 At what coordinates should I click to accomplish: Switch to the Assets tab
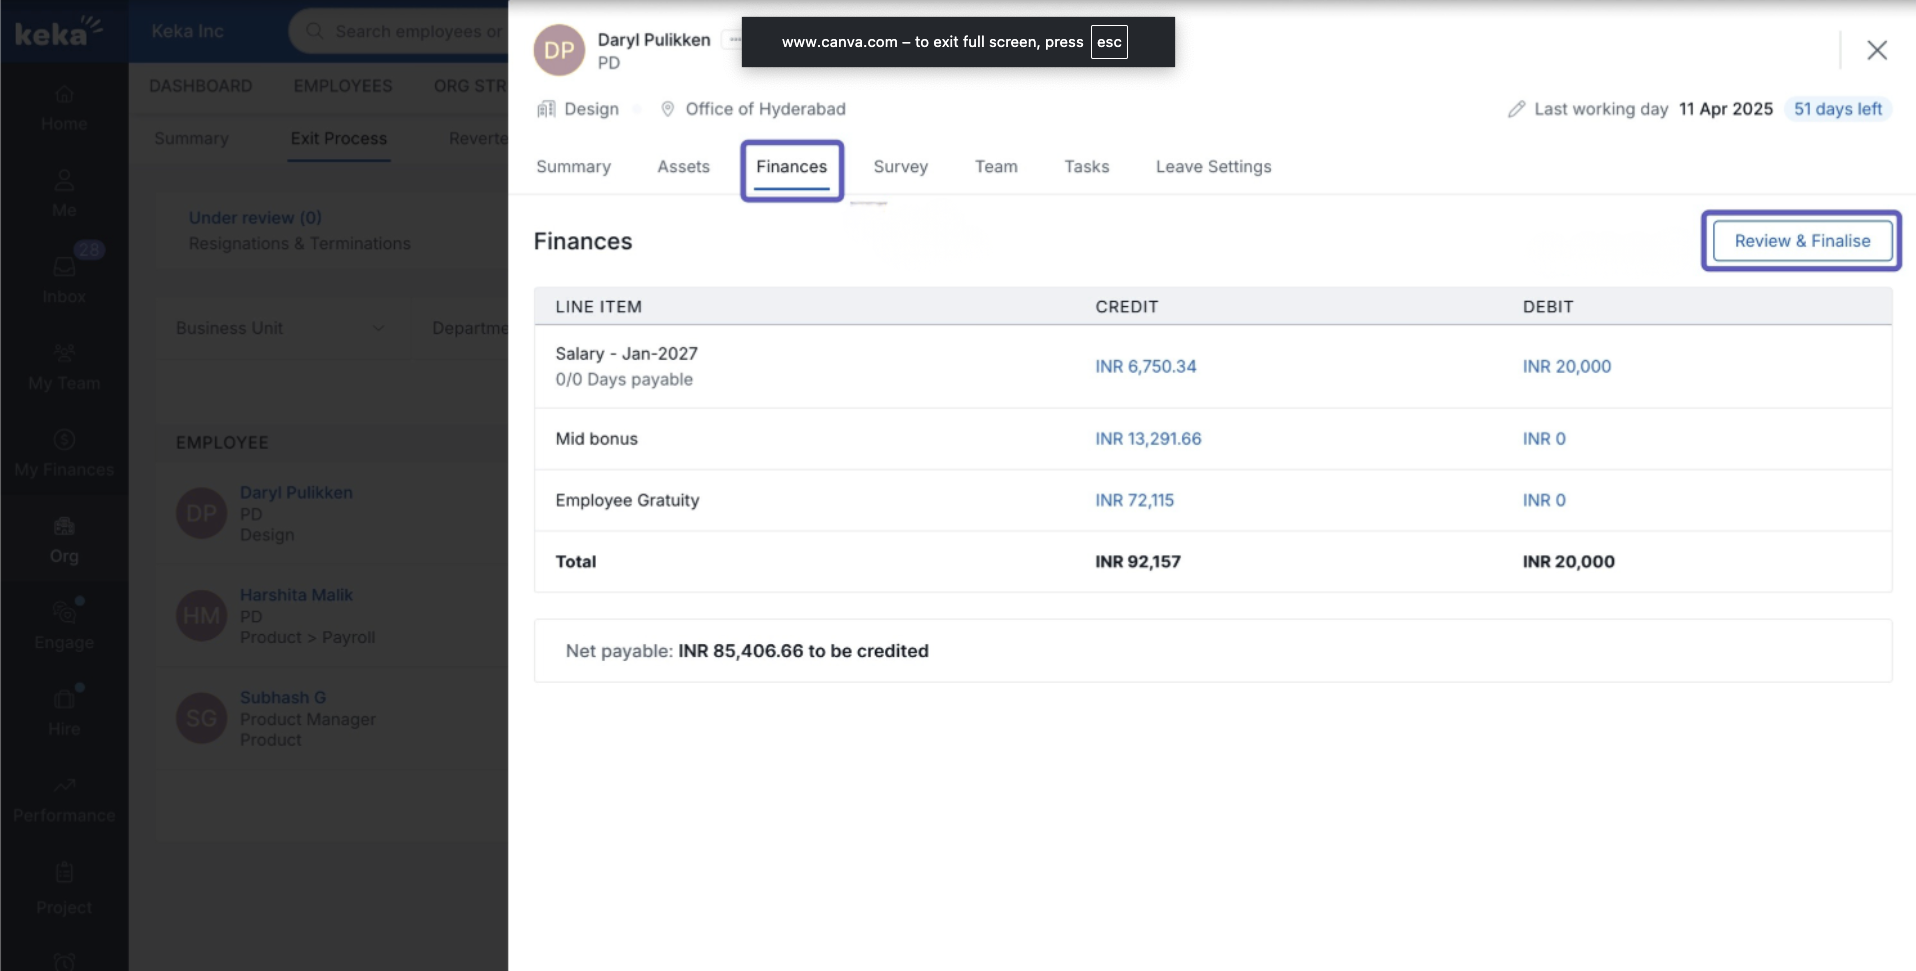(683, 167)
